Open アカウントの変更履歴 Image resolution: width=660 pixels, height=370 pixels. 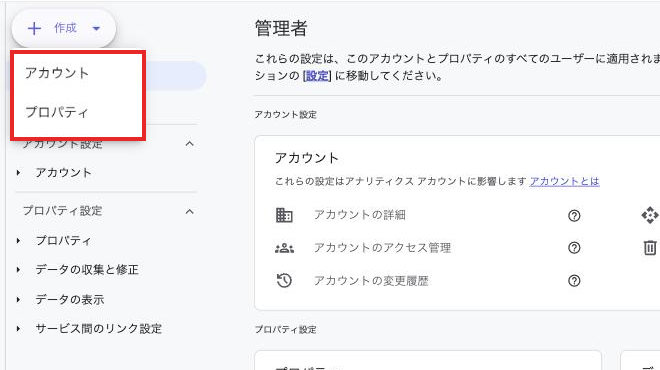pos(371,281)
